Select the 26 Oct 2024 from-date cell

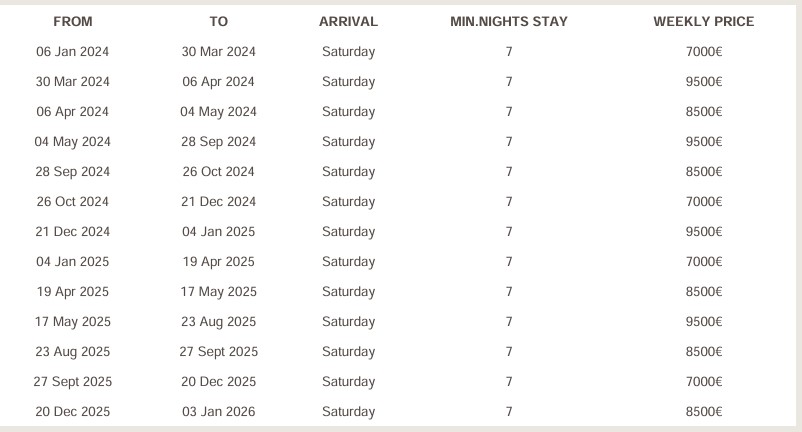[x=73, y=201]
